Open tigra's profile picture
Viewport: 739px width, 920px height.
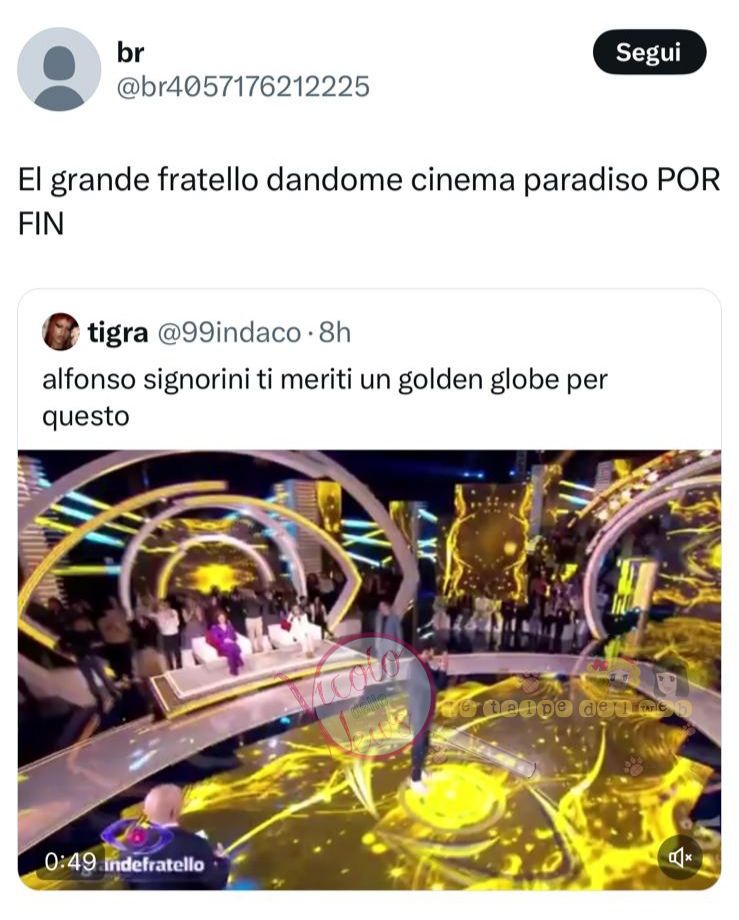pyautogui.click(x=61, y=332)
